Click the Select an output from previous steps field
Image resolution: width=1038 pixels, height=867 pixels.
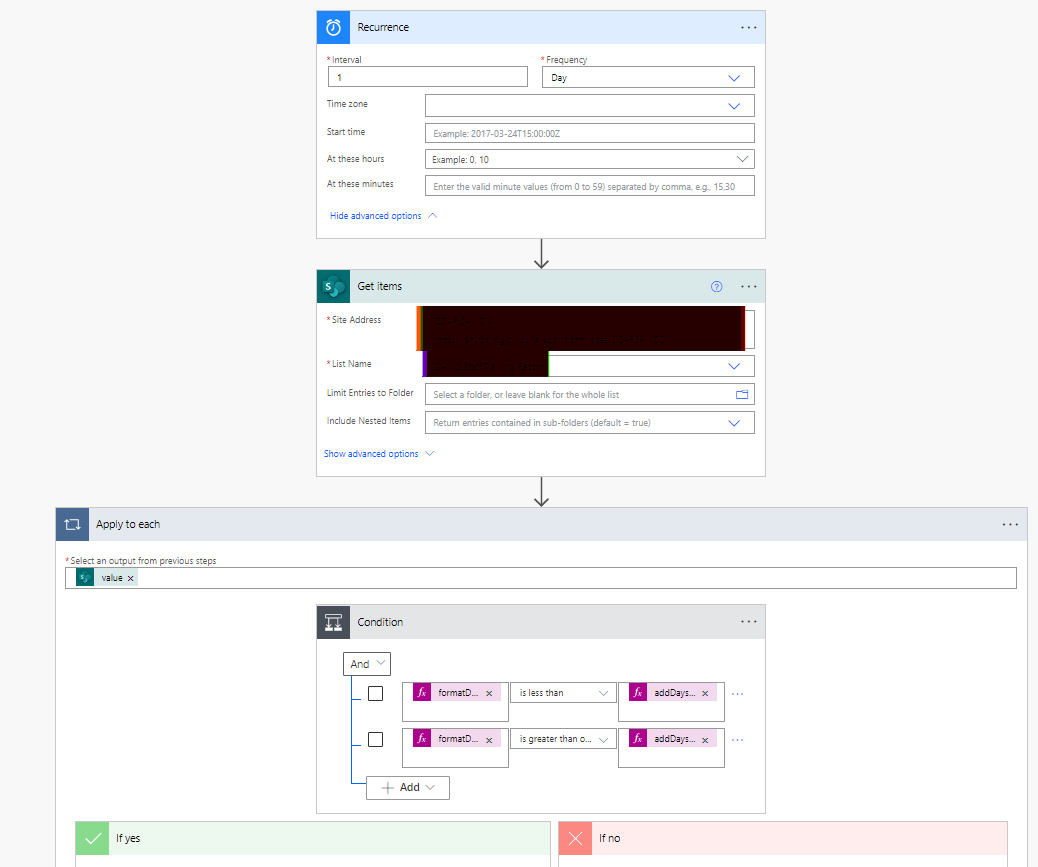(541, 578)
